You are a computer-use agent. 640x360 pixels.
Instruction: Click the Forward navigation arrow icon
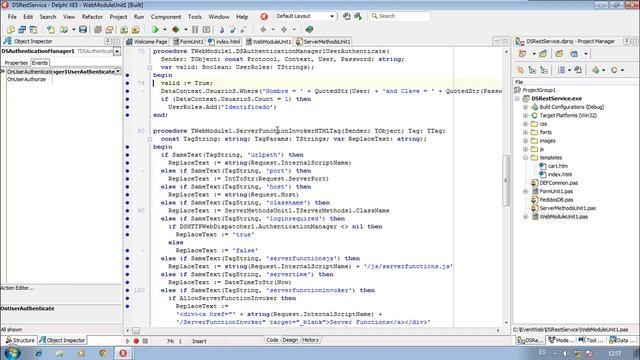point(284,29)
